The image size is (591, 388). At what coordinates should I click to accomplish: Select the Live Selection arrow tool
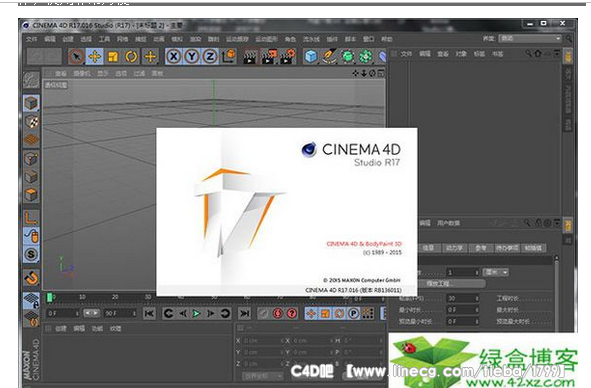[x=77, y=57]
